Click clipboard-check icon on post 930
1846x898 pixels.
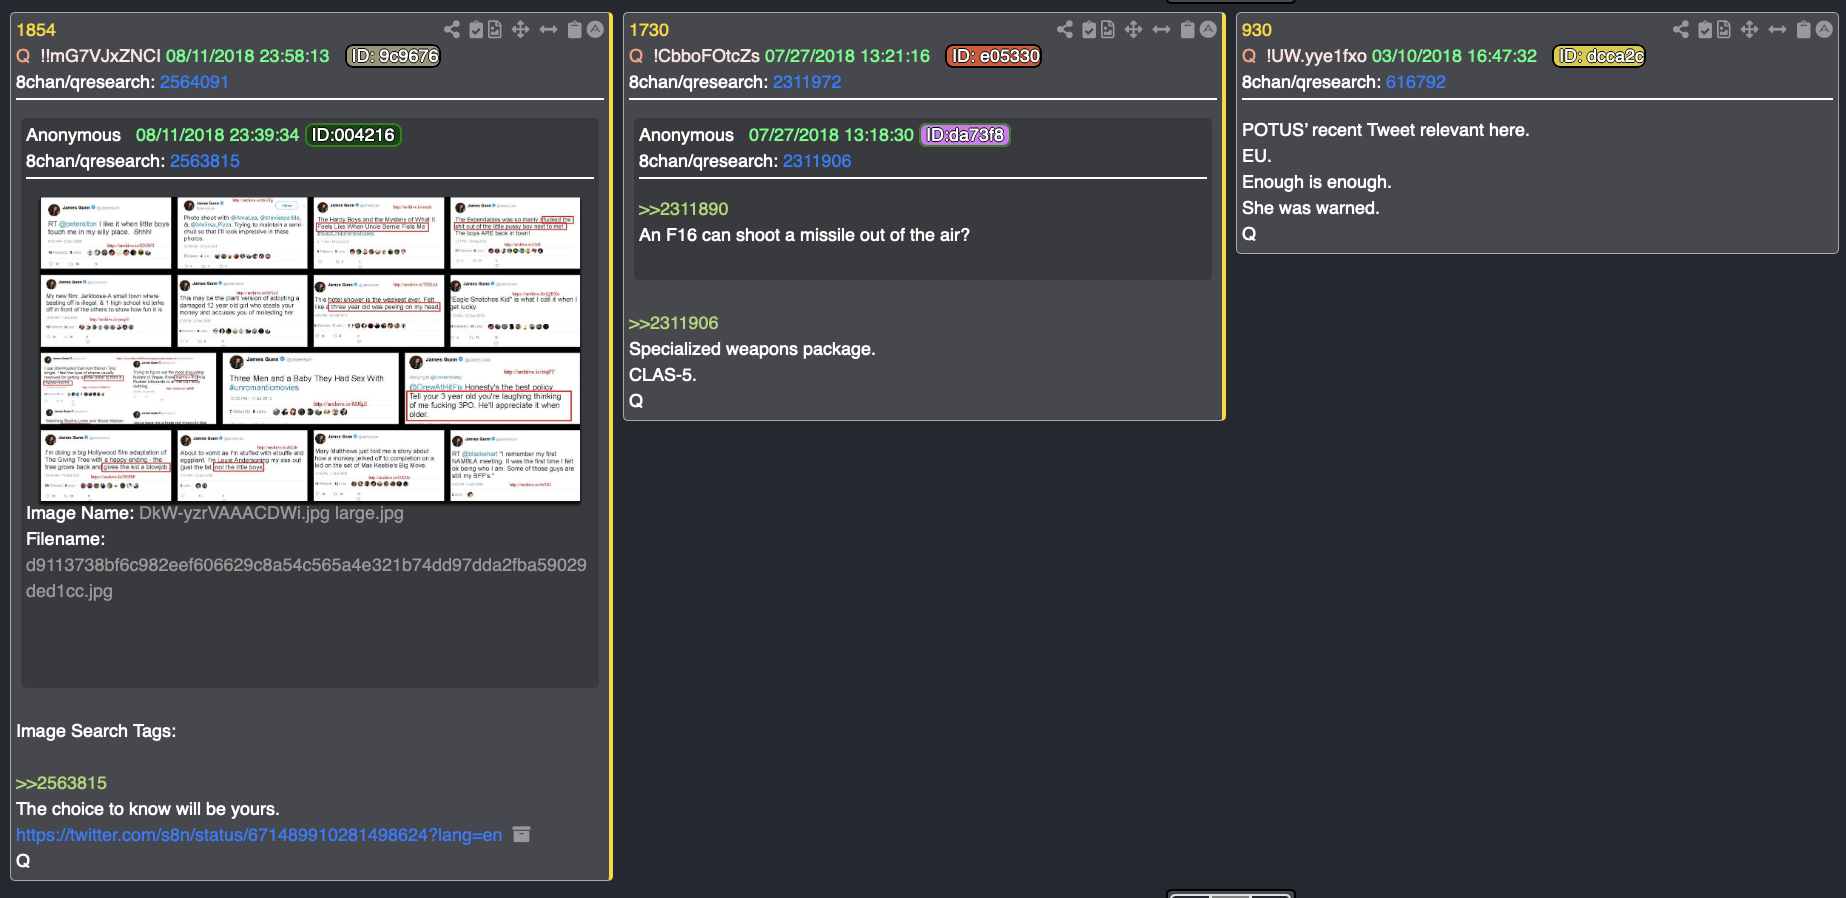1705,30
